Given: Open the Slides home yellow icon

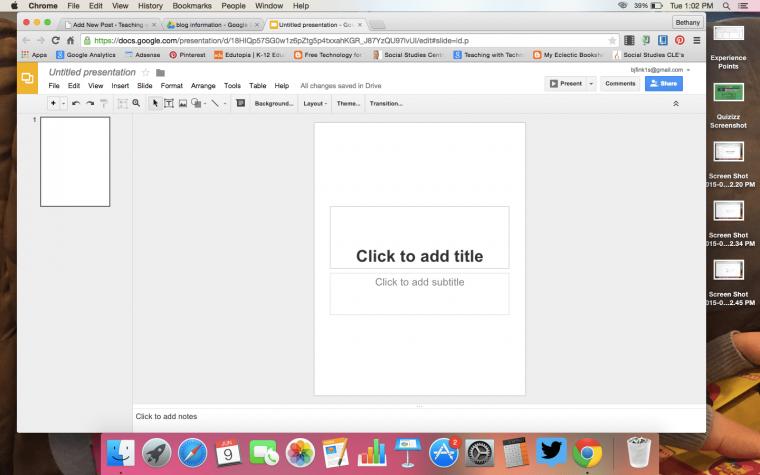Looking at the screenshot, I should coord(27,78).
